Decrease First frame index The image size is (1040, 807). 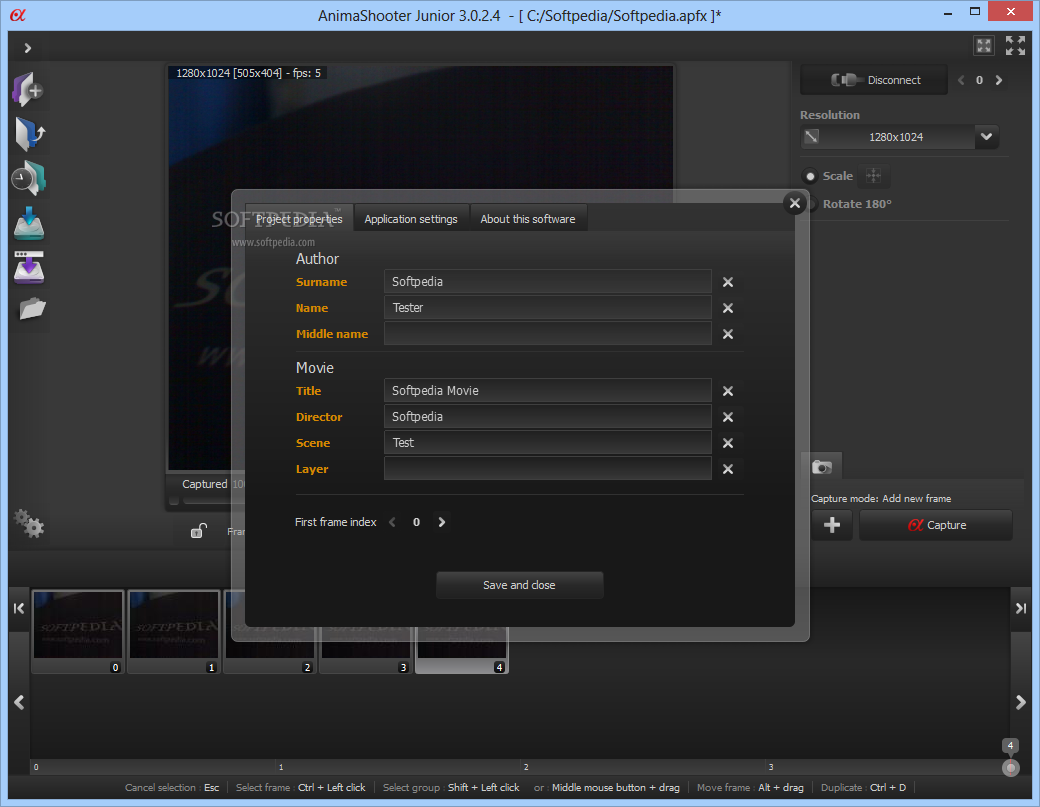(x=392, y=522)
